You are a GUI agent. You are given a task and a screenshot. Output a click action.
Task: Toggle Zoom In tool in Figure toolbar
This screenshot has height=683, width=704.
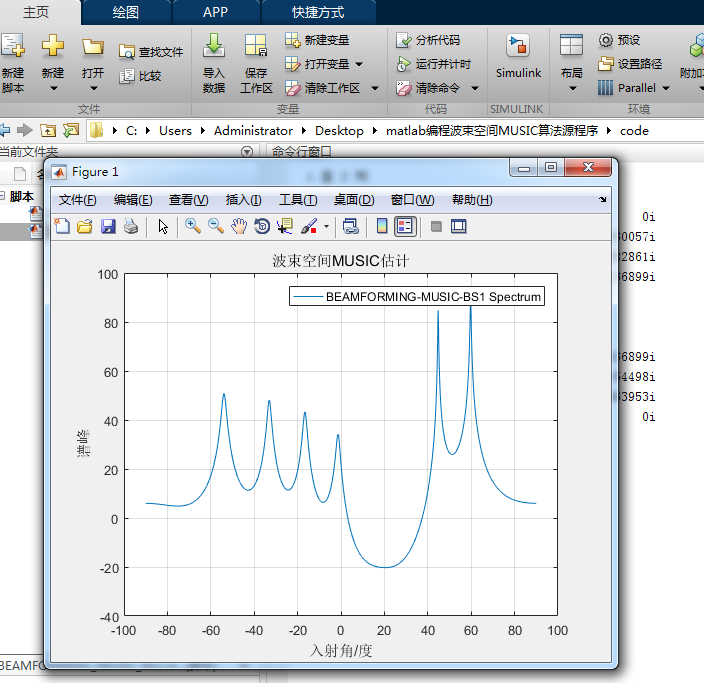click(193, 226)
